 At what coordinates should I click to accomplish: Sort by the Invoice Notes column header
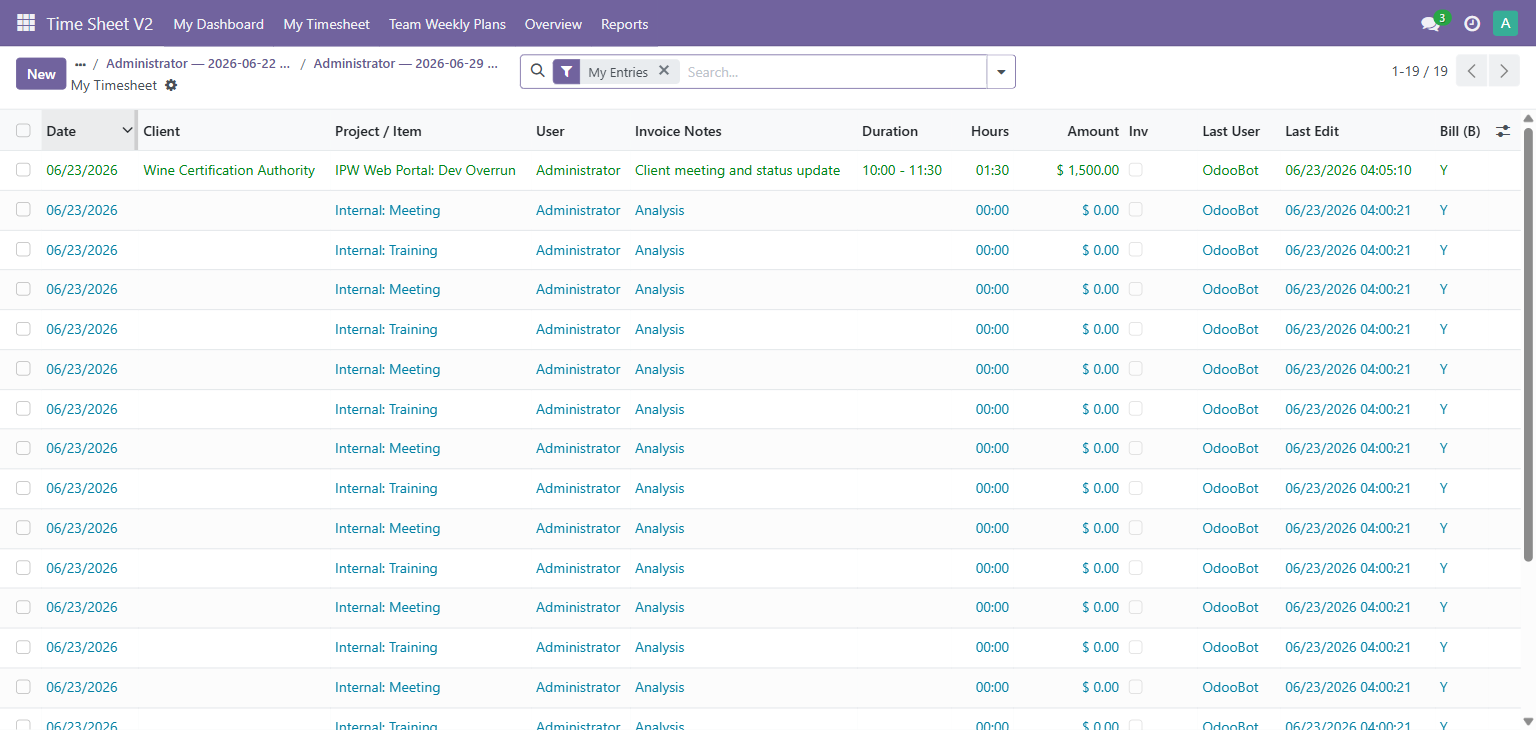point(678,131)
